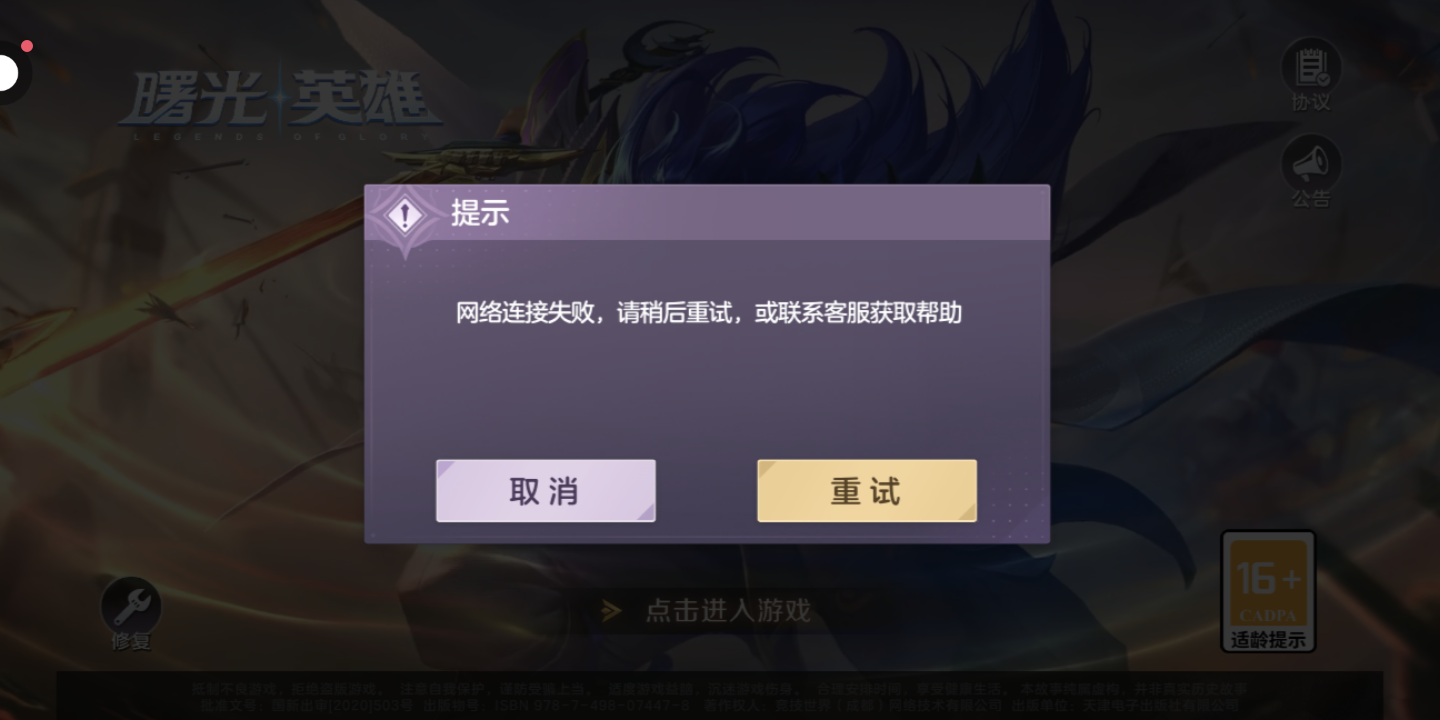Screen dimensions: 1440x720
Task: Tap the 公告 text label
Action: tap(1311, 198)
